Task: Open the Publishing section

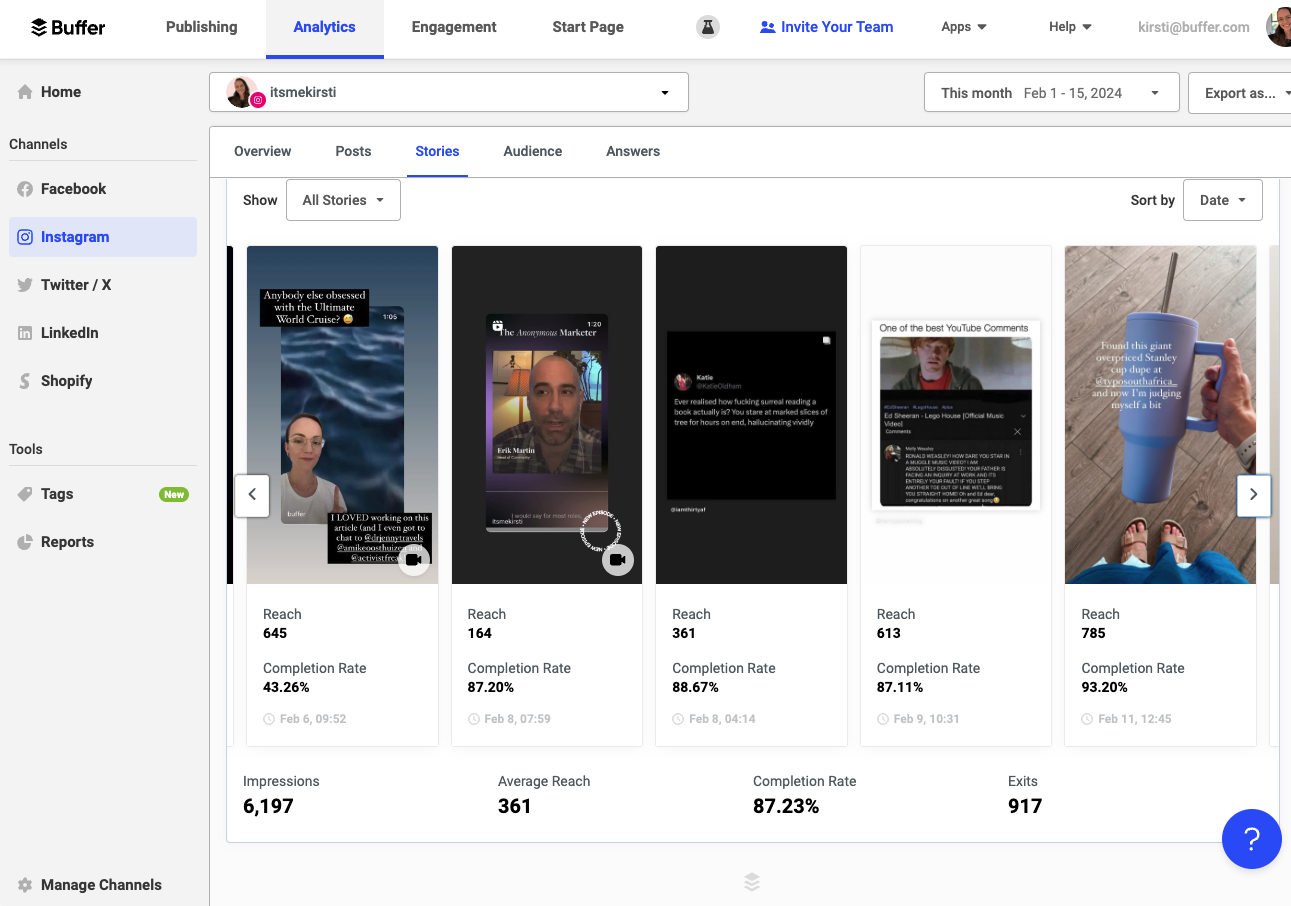Action: click(201, 27)
